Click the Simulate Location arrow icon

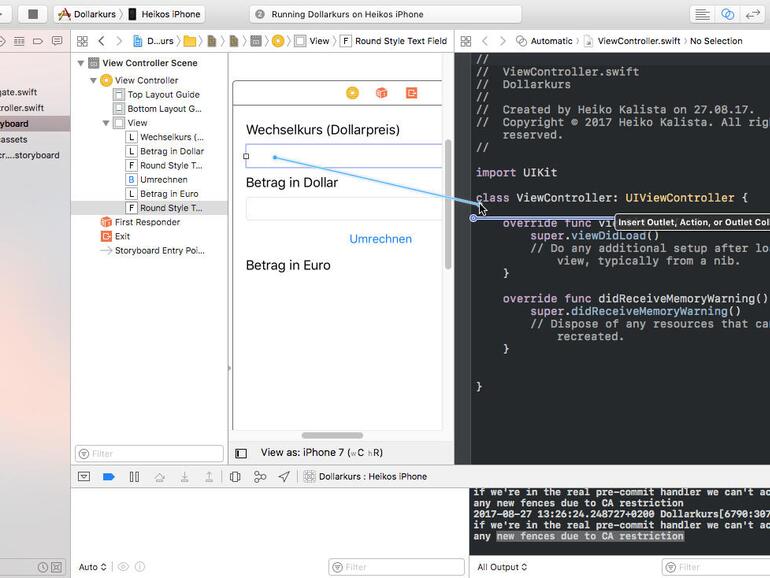point(284,477)
